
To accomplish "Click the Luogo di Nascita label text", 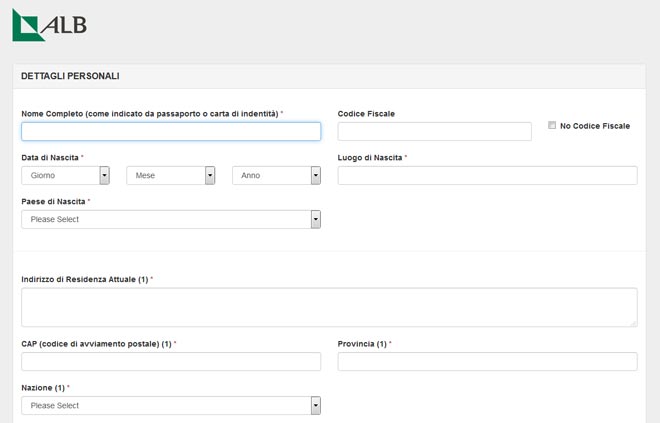I will point(370,158).
